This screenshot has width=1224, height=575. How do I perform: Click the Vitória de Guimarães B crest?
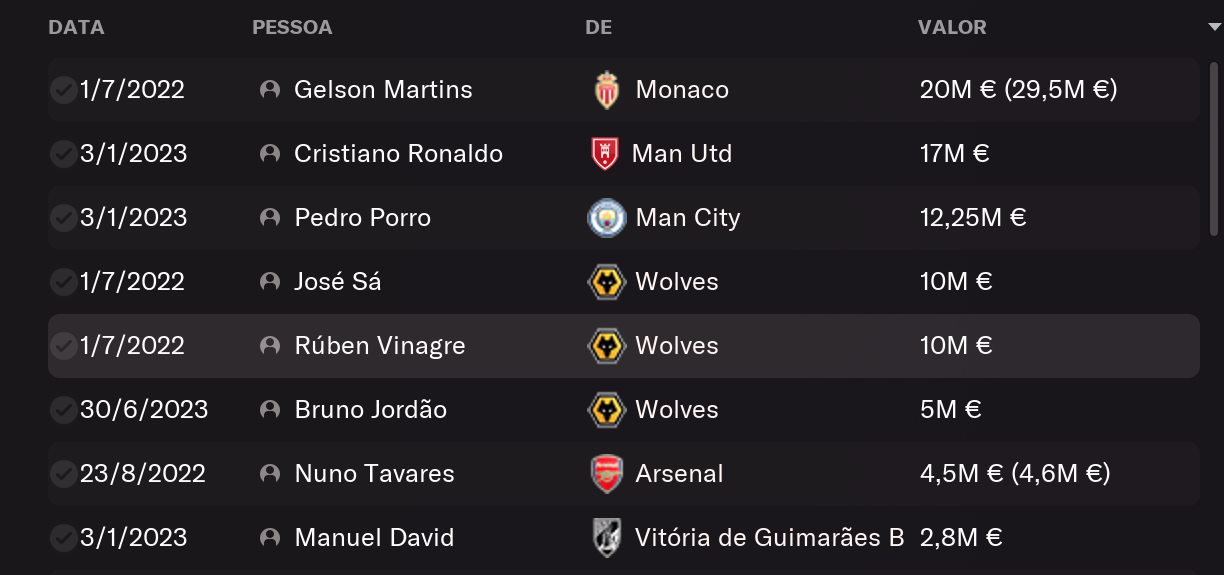[606, 538]
